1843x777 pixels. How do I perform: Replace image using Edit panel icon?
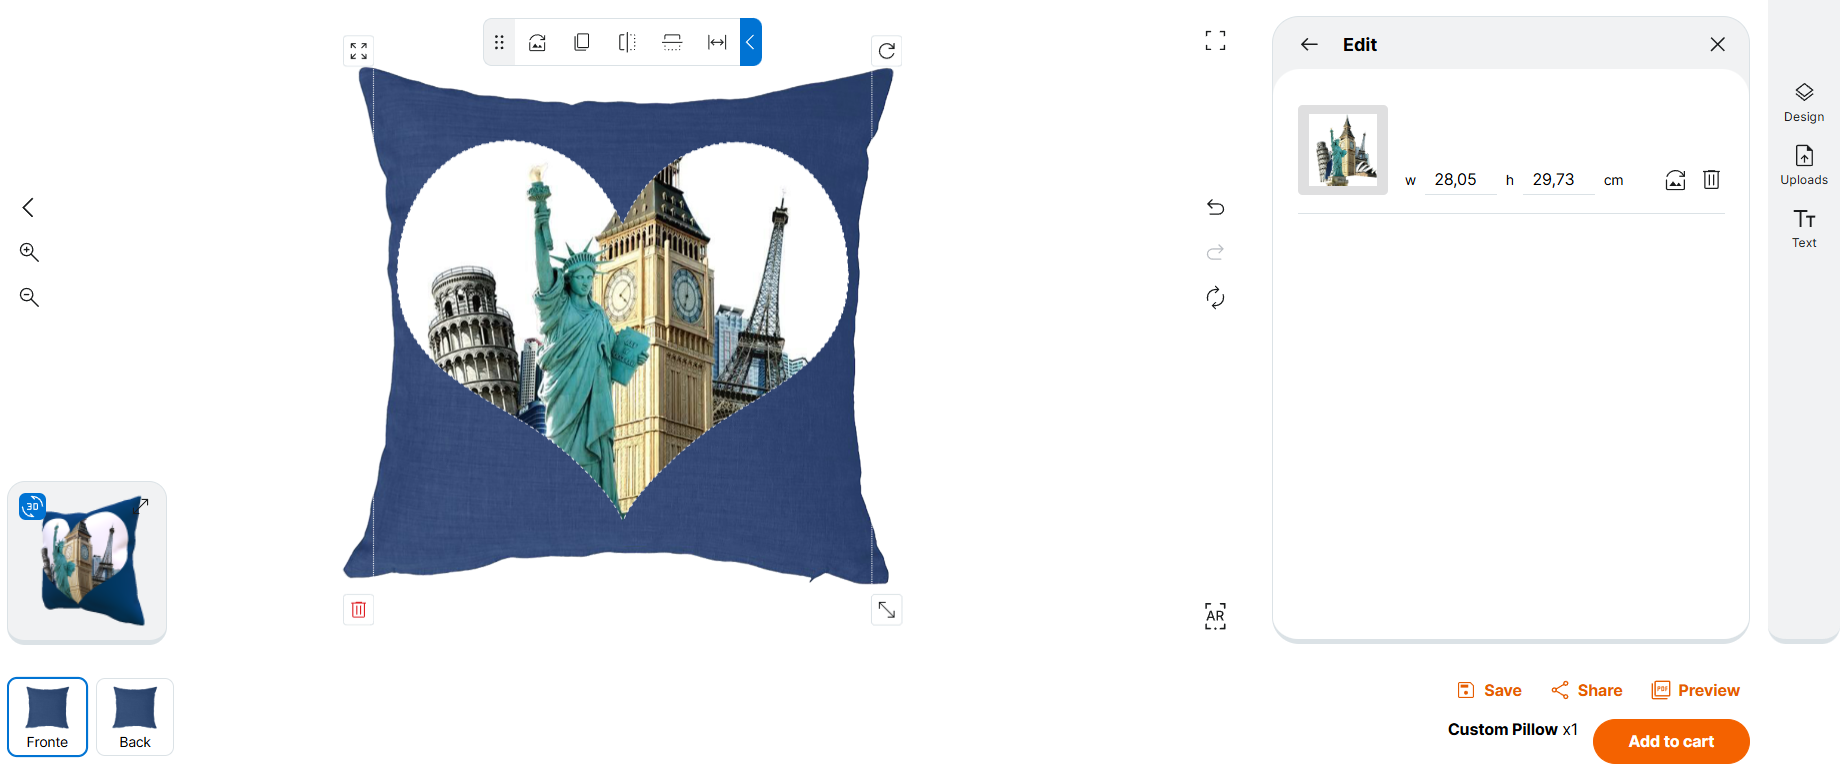1675,180
